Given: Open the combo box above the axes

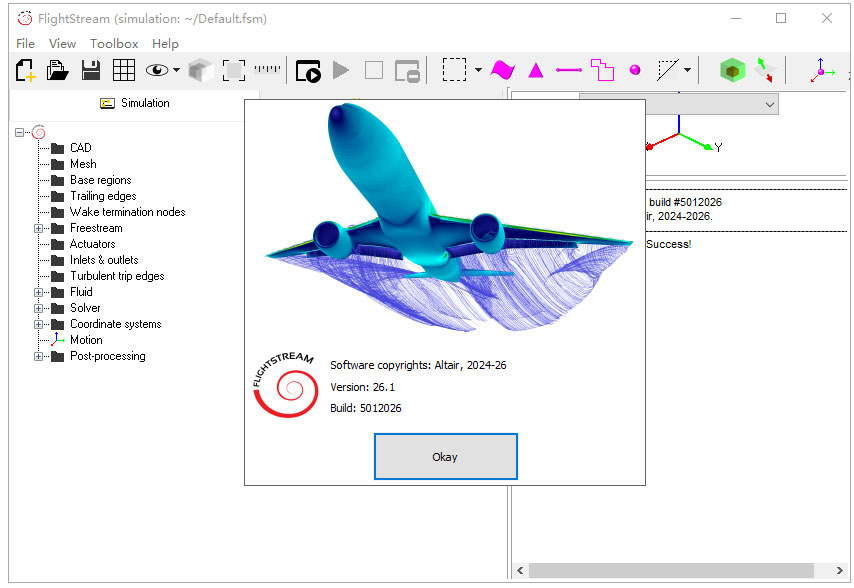Looking at the screenshot, I should point(712,104).
